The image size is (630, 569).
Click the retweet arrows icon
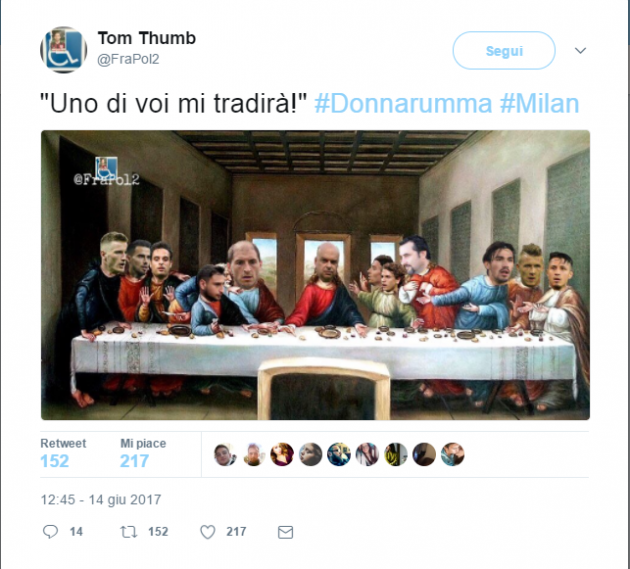pyautogui.click(x=129, y=532)
